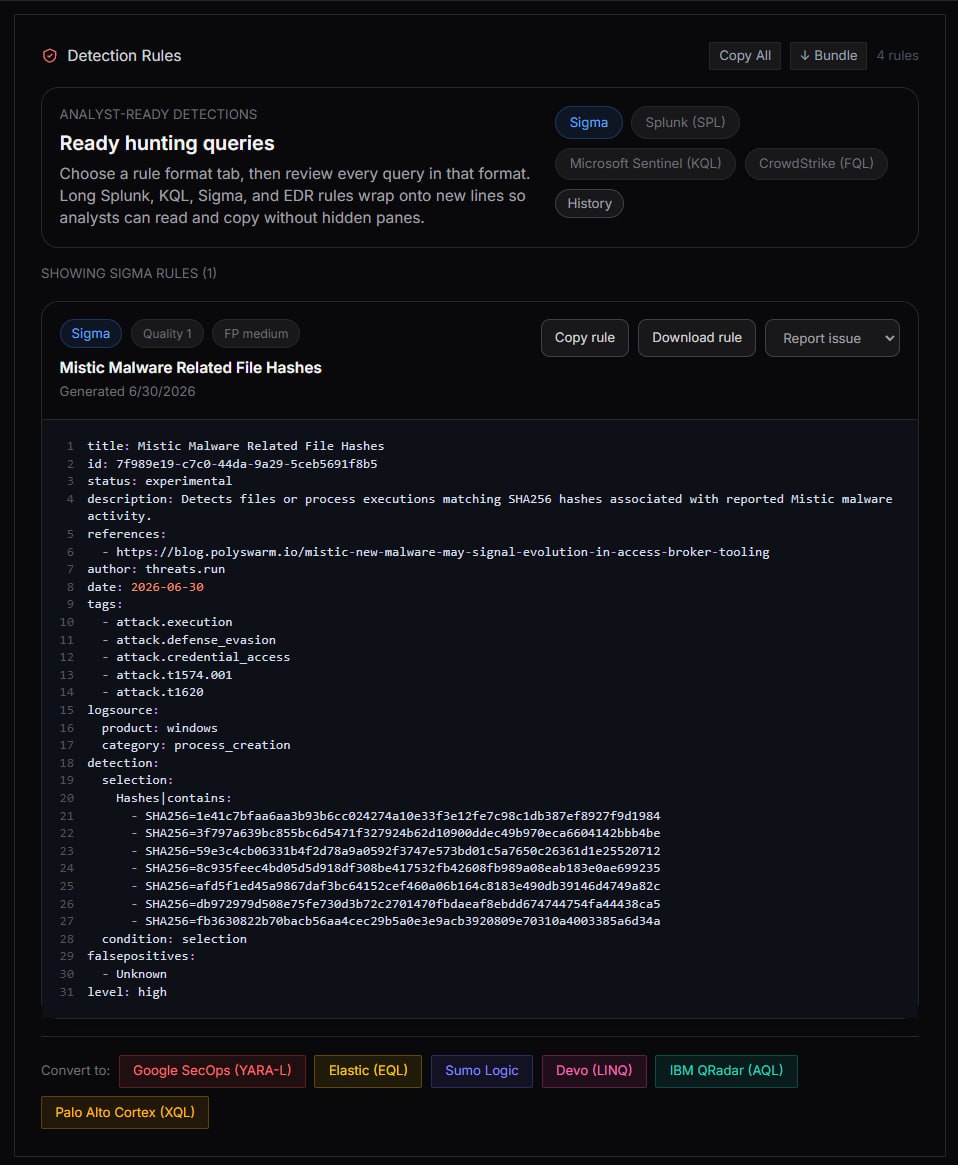Viewport: 958px width, 1165px height.
Task: Click the 'Mistic Malware Related File Hashes' heading
Action: pyautogui.click(x=190, y=368)
